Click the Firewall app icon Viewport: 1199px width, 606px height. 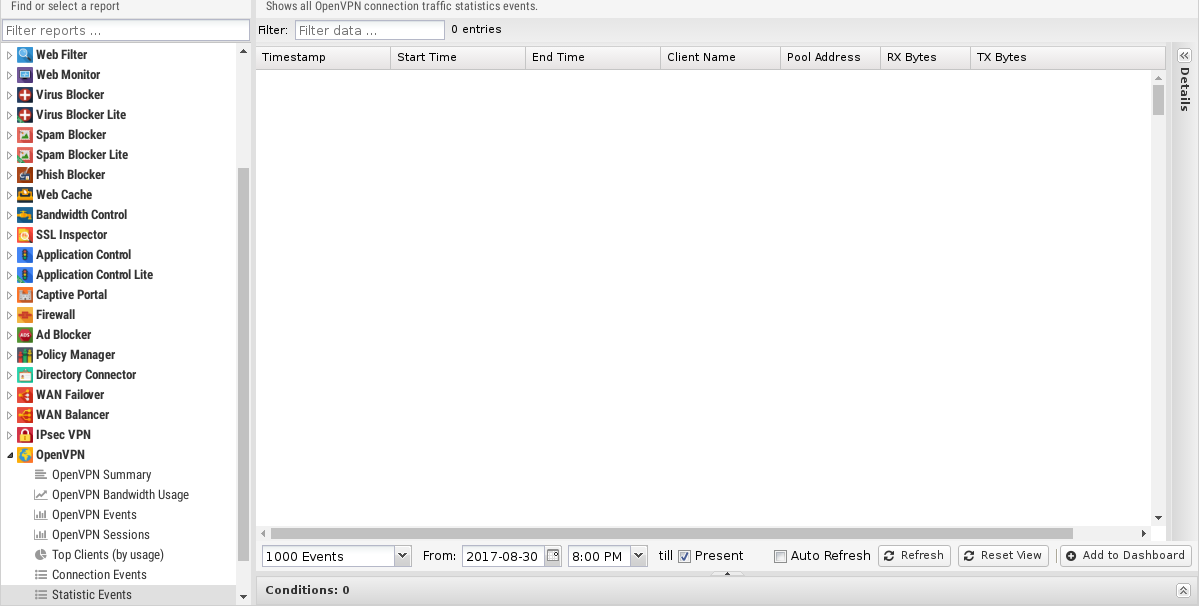[x=24, y=315]
